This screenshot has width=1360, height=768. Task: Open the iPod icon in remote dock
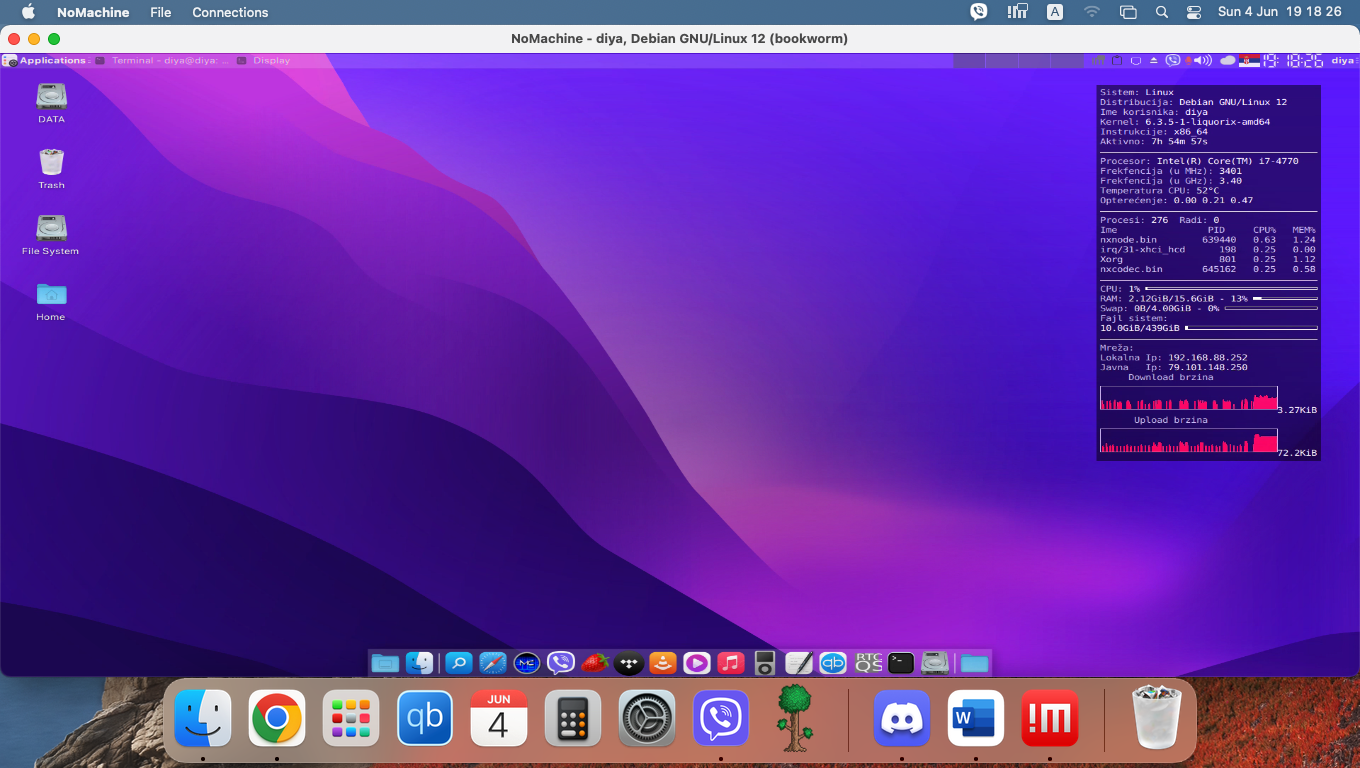click(x=765, y=662)
